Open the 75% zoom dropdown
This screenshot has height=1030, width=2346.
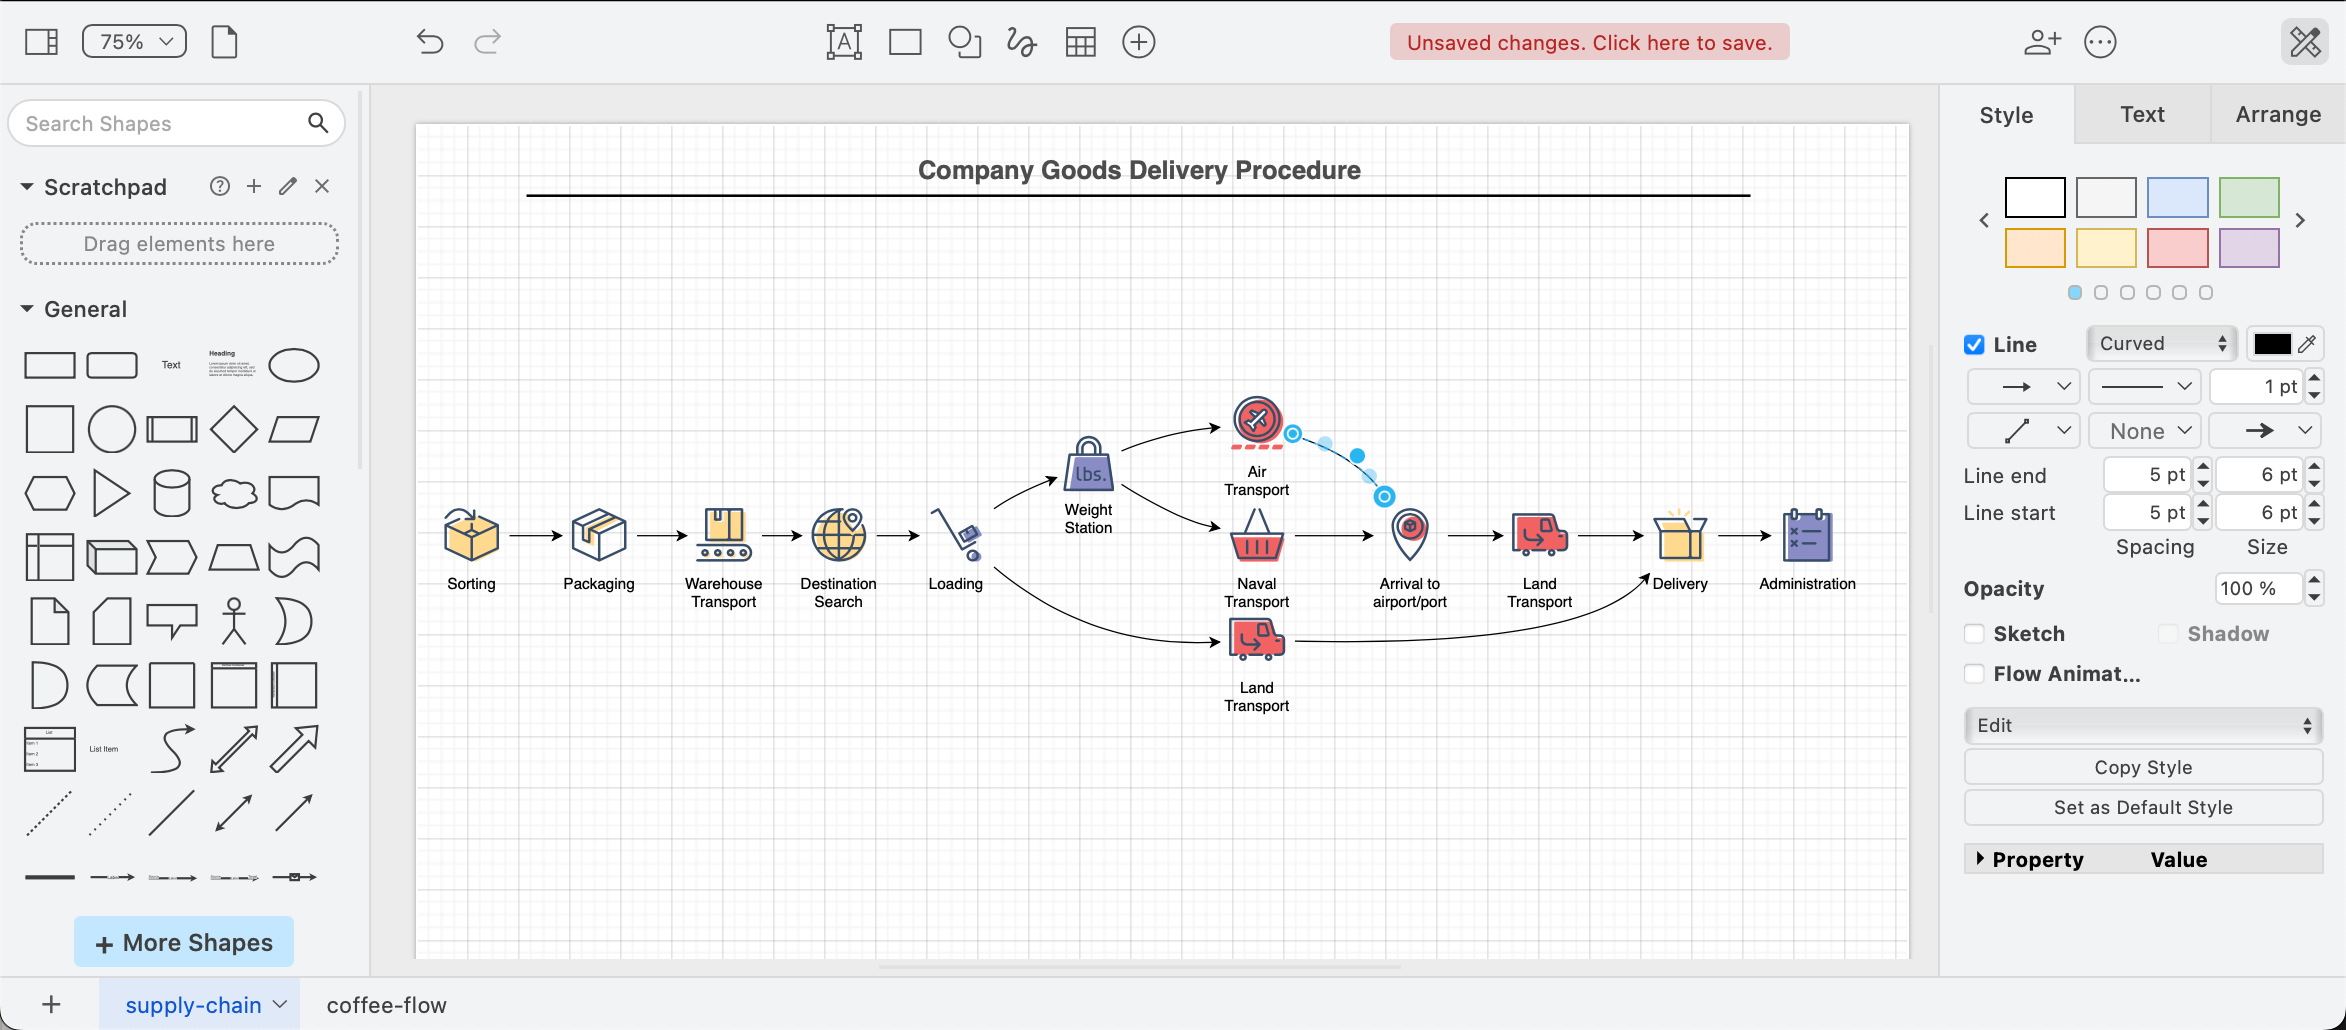134,42
